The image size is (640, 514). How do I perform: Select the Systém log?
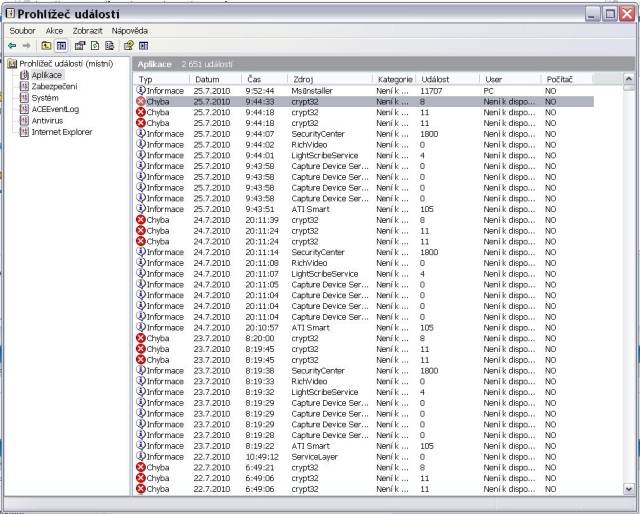pos(45,98)
